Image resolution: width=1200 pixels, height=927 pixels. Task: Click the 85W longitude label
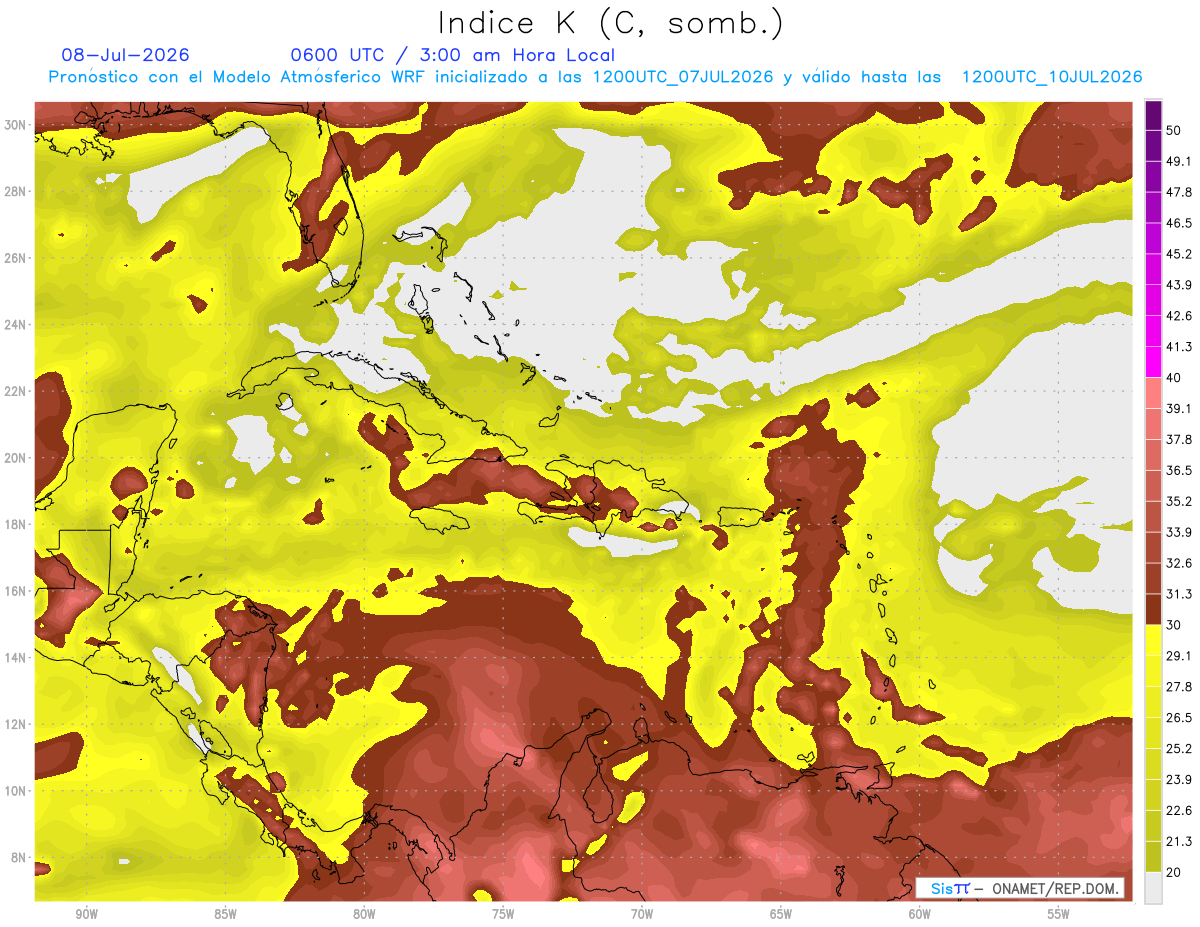click(225, 914)
